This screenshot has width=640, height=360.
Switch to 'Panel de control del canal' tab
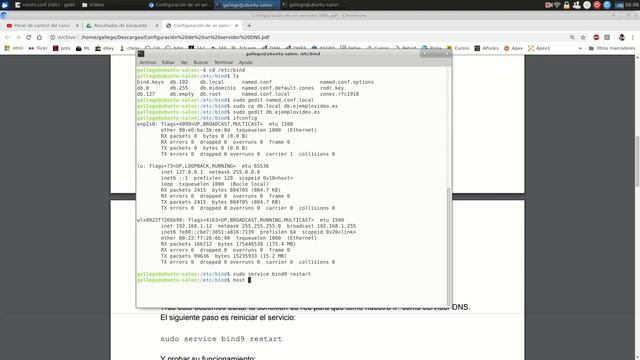click(x=42, y=25)
